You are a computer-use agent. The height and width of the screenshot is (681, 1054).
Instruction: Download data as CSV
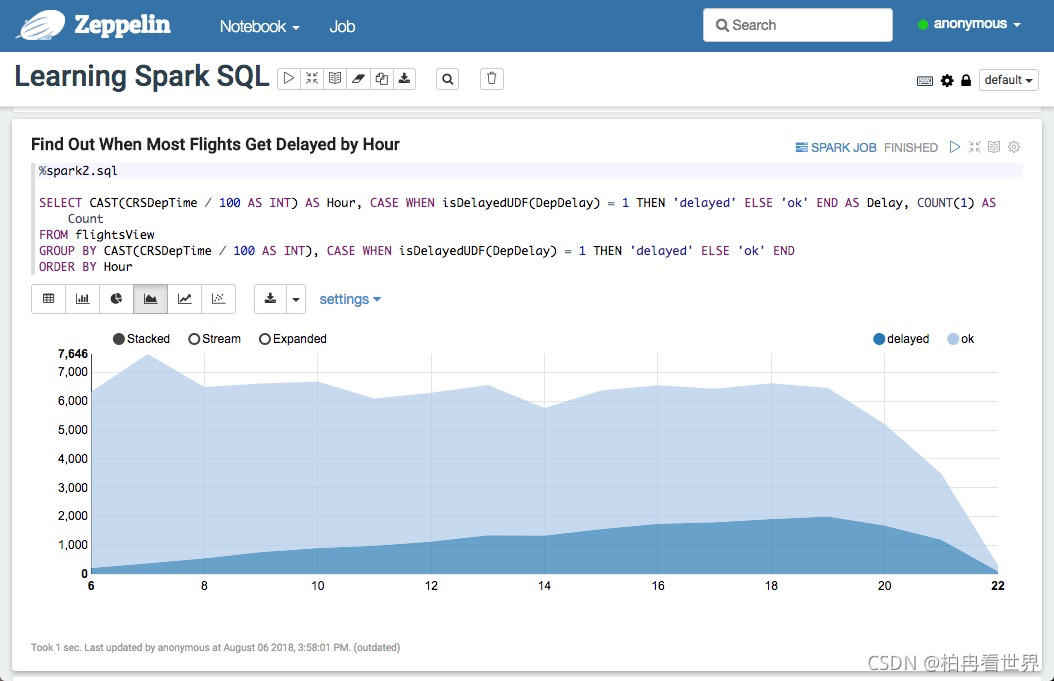tap(270, 298)
